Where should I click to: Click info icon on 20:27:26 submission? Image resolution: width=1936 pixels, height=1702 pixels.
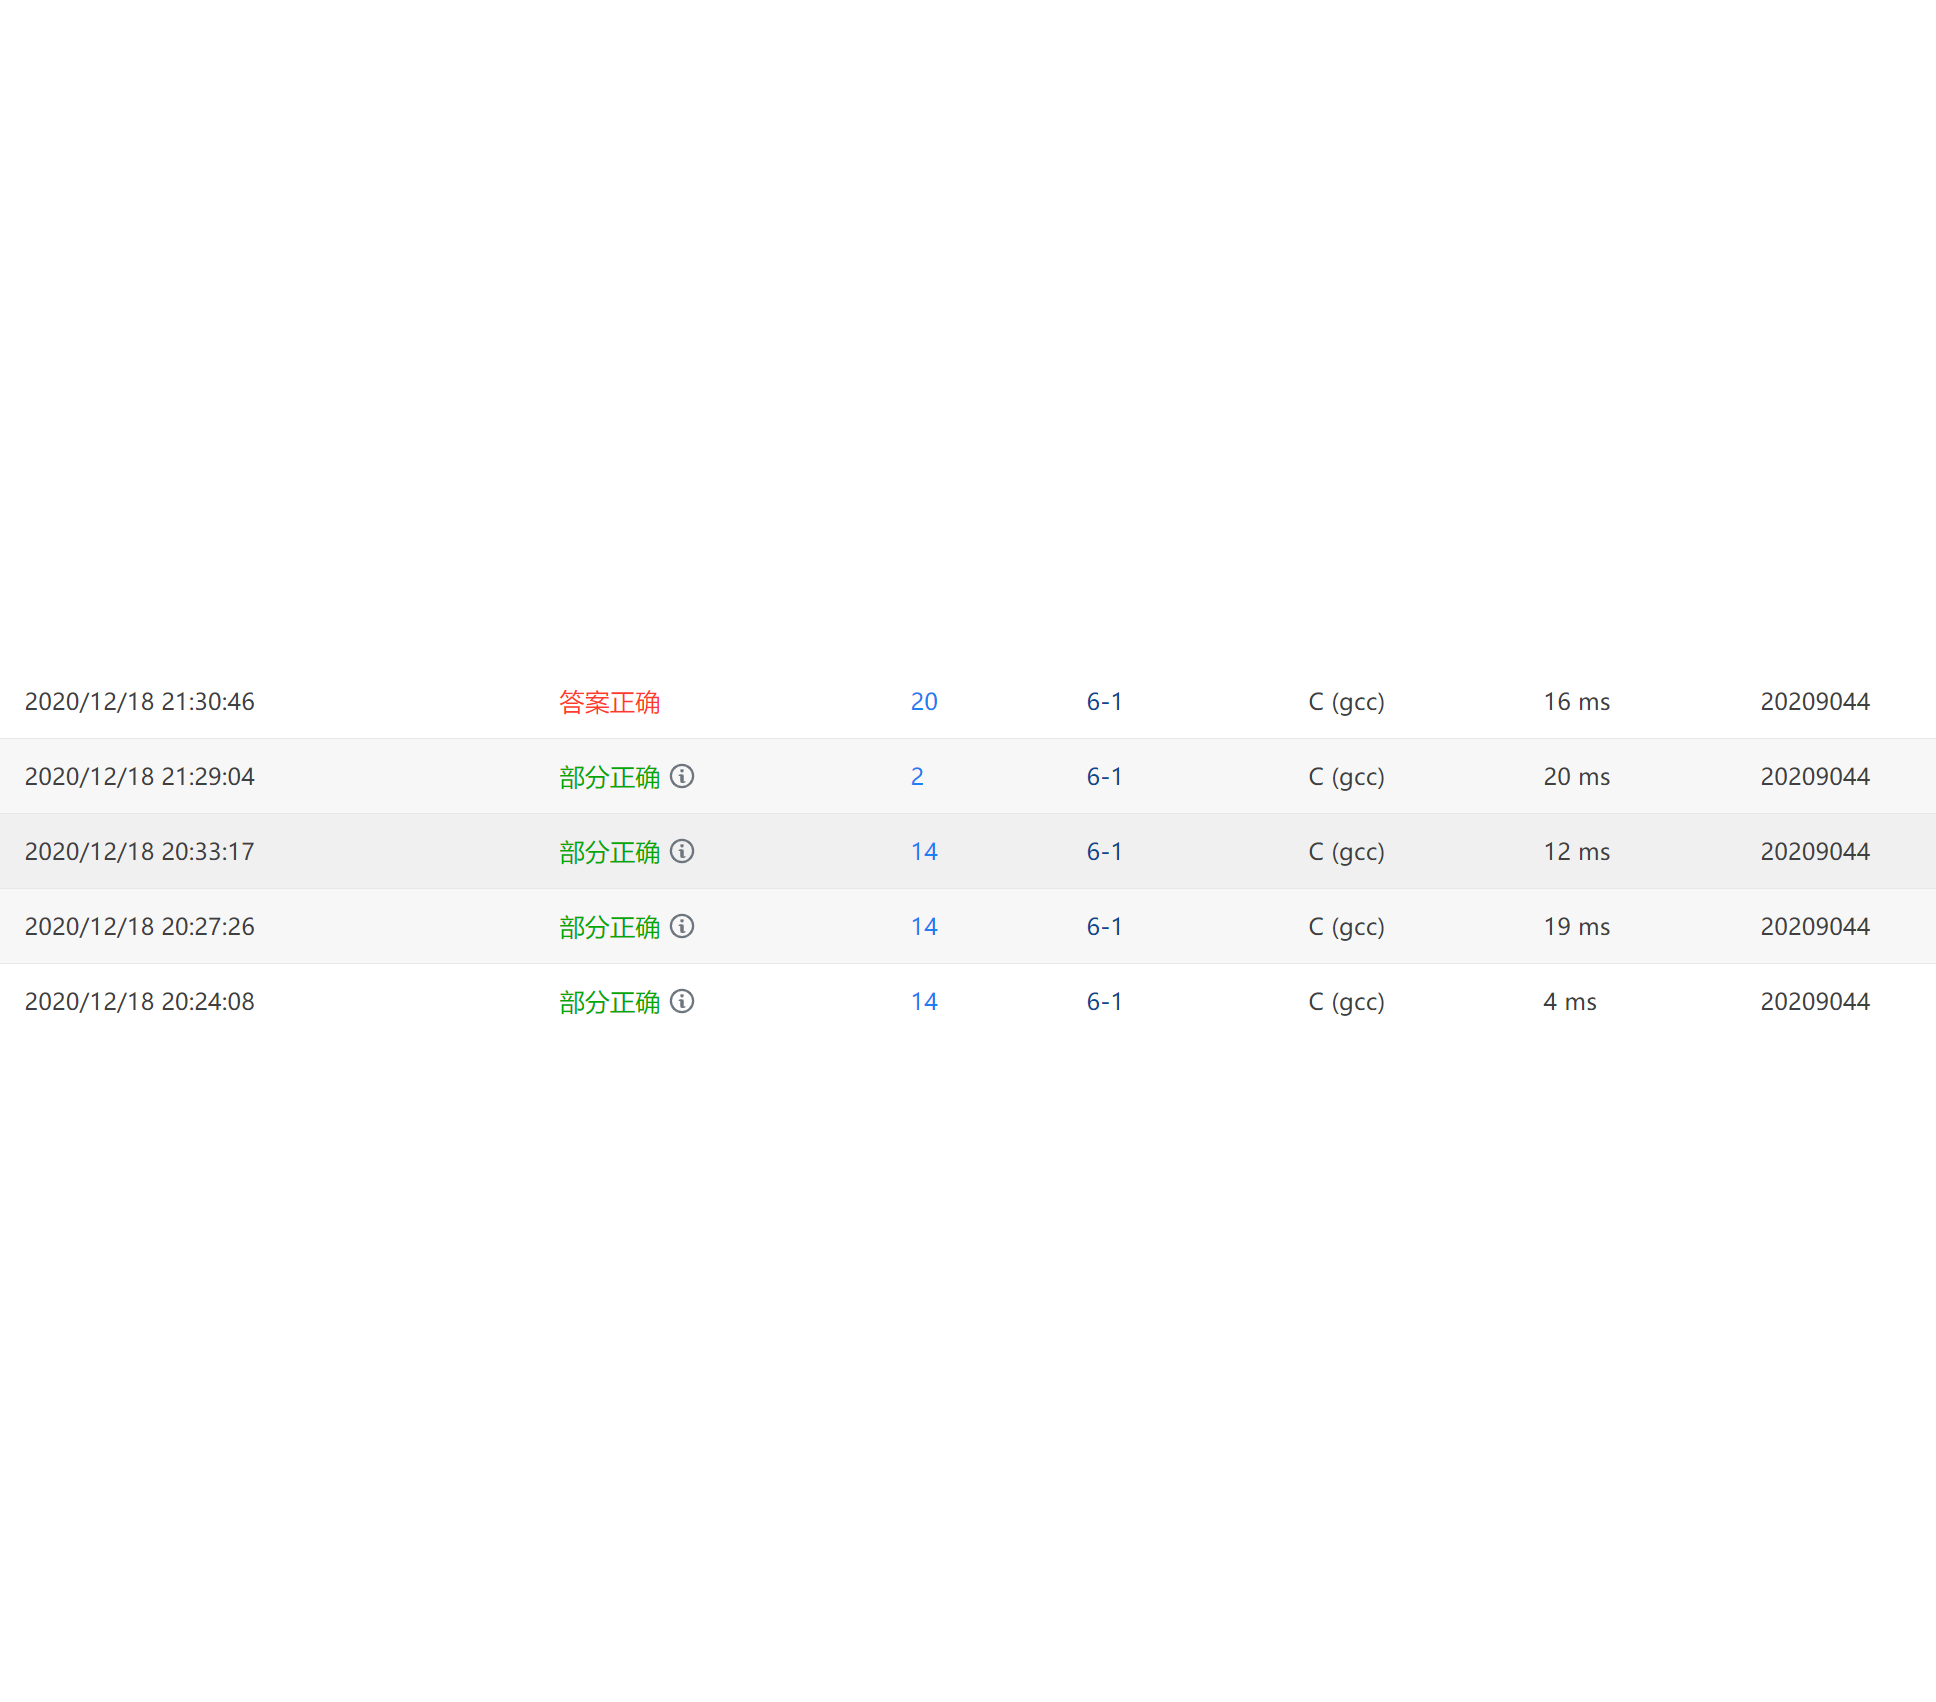tap(682, 926)
